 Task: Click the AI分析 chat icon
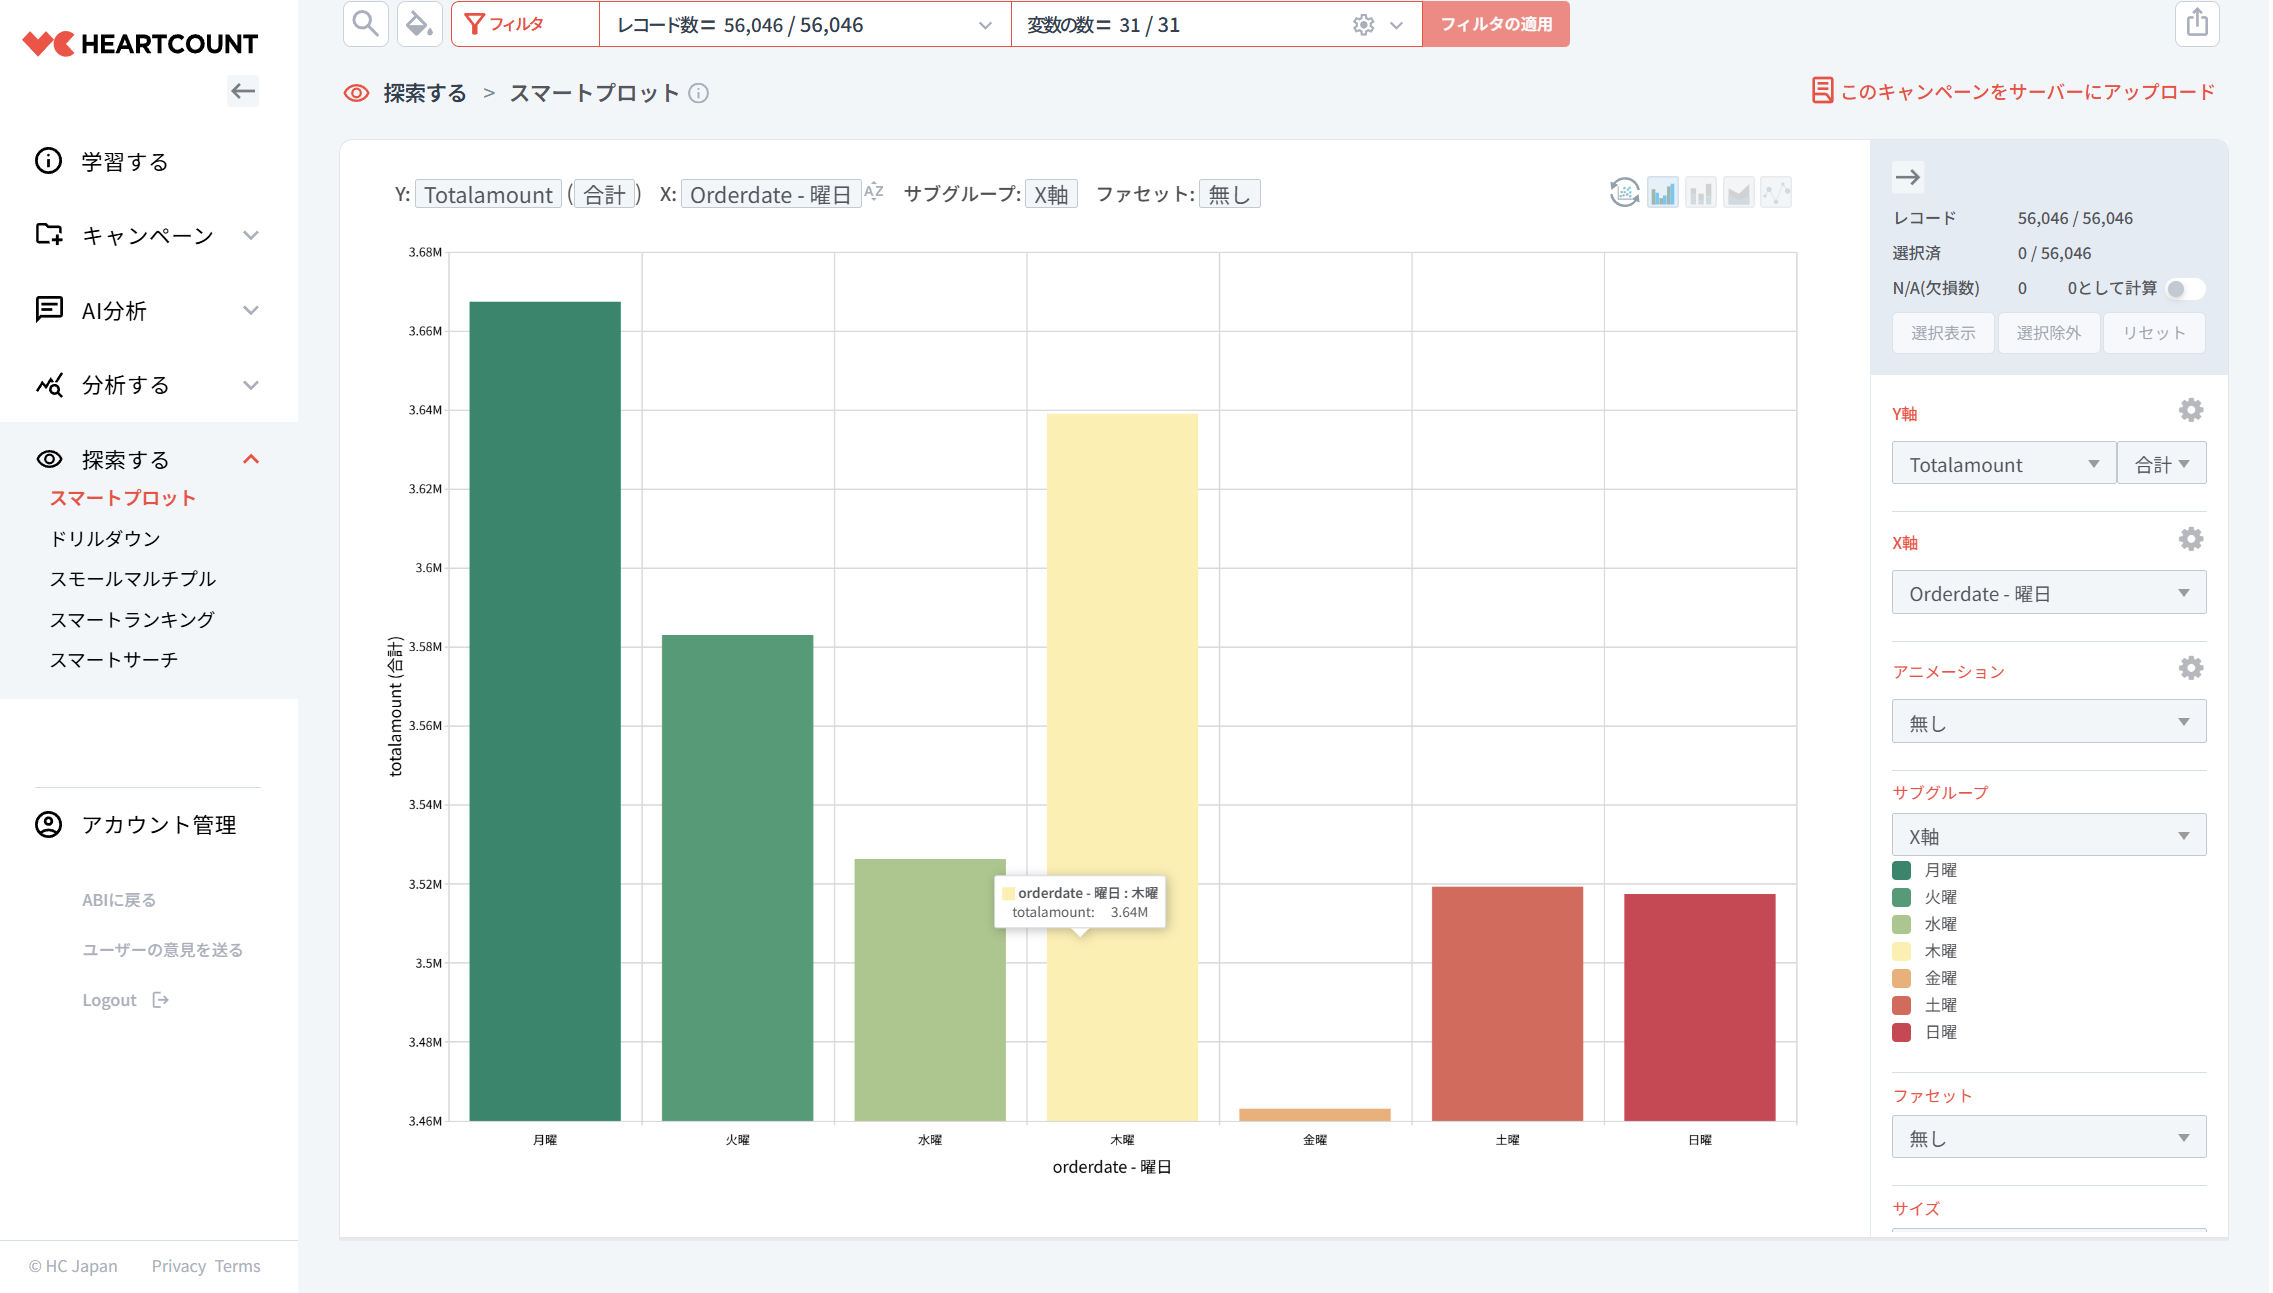pyautogui.click(x=49, y=309)
